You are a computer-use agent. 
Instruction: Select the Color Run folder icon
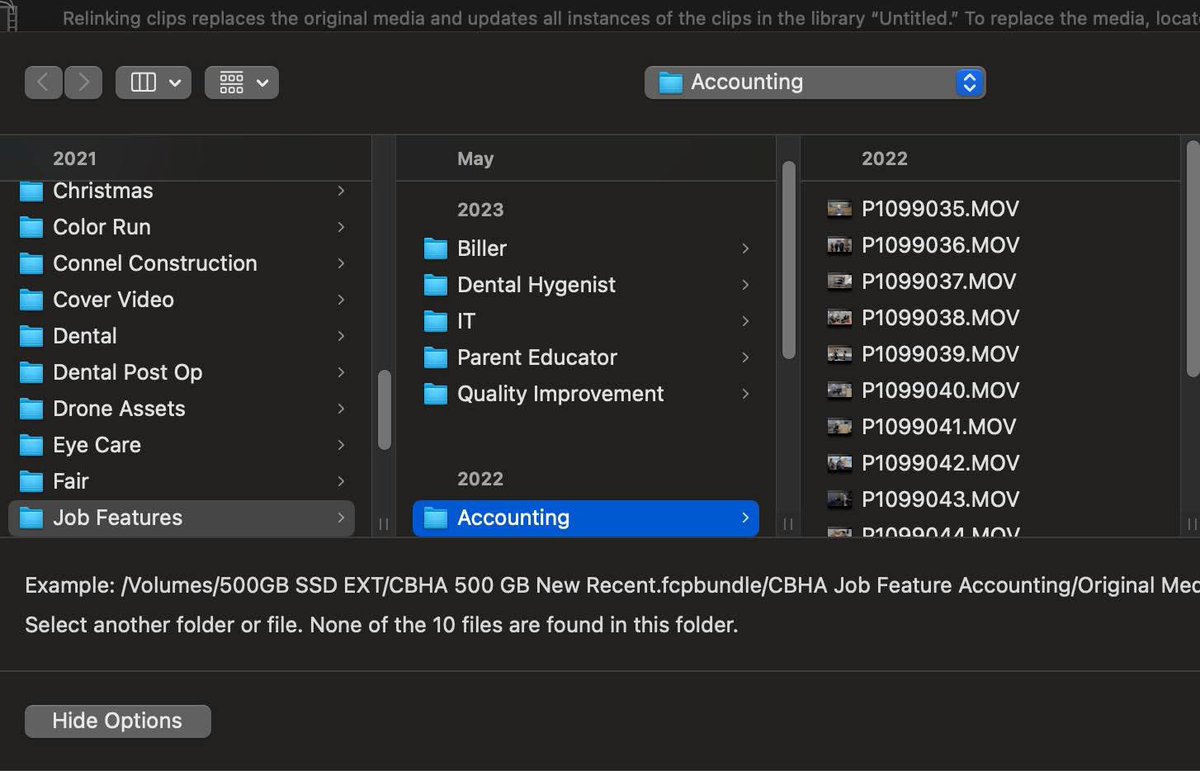click(x=33, y=228)
